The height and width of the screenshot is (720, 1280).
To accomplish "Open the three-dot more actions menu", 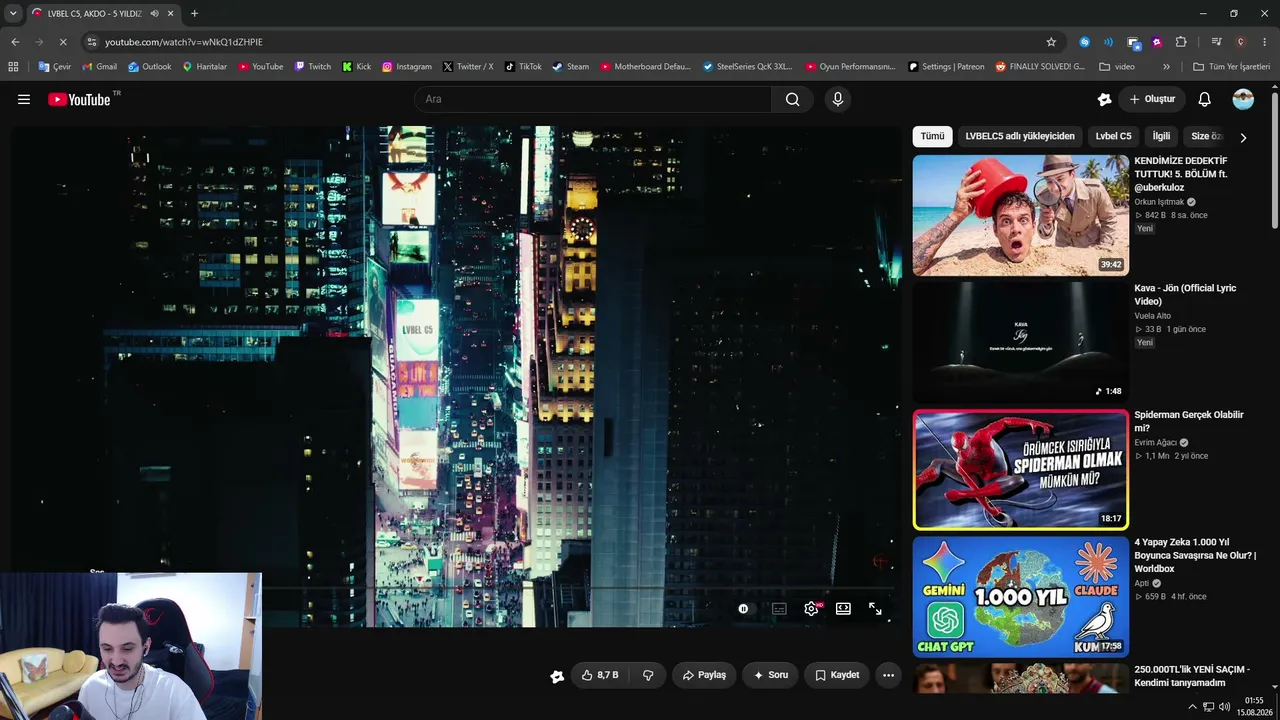I will click(888, 675).
